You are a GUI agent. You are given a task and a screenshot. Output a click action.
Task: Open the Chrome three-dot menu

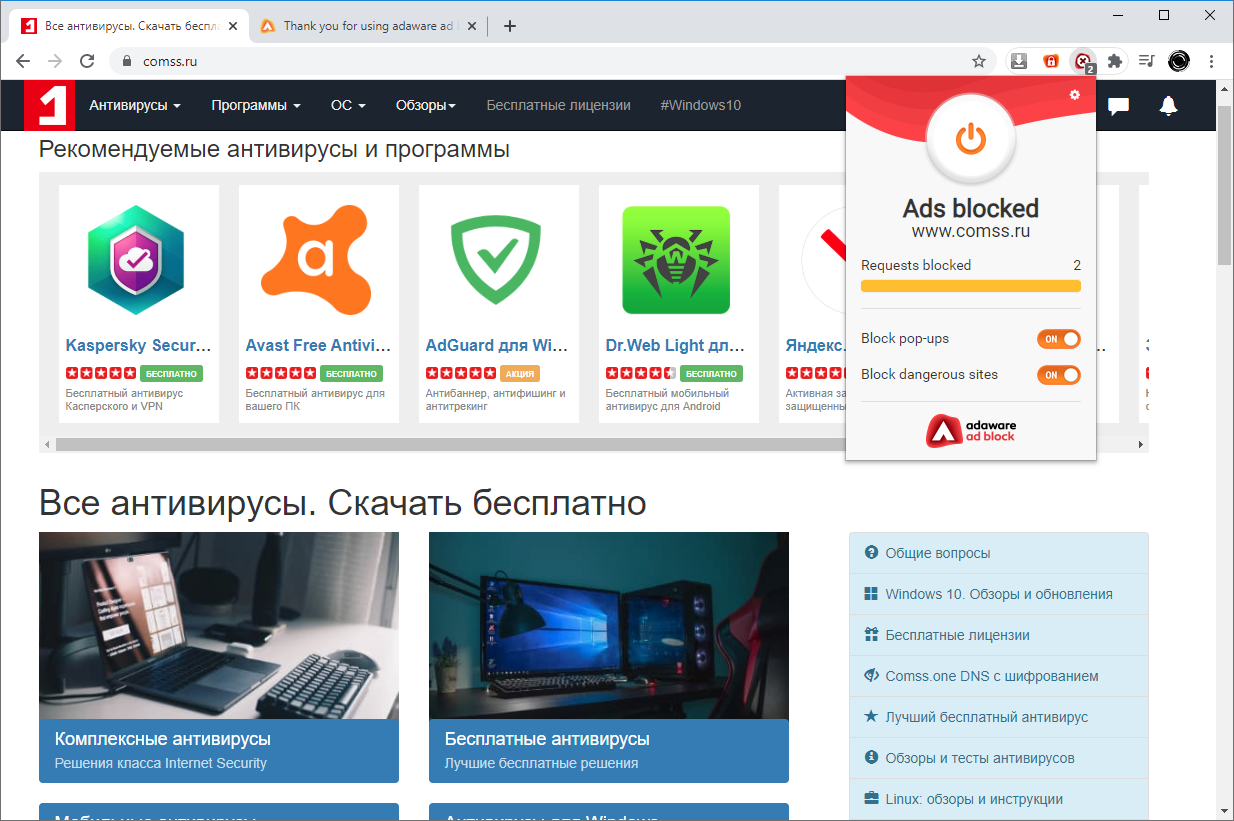1212,61
